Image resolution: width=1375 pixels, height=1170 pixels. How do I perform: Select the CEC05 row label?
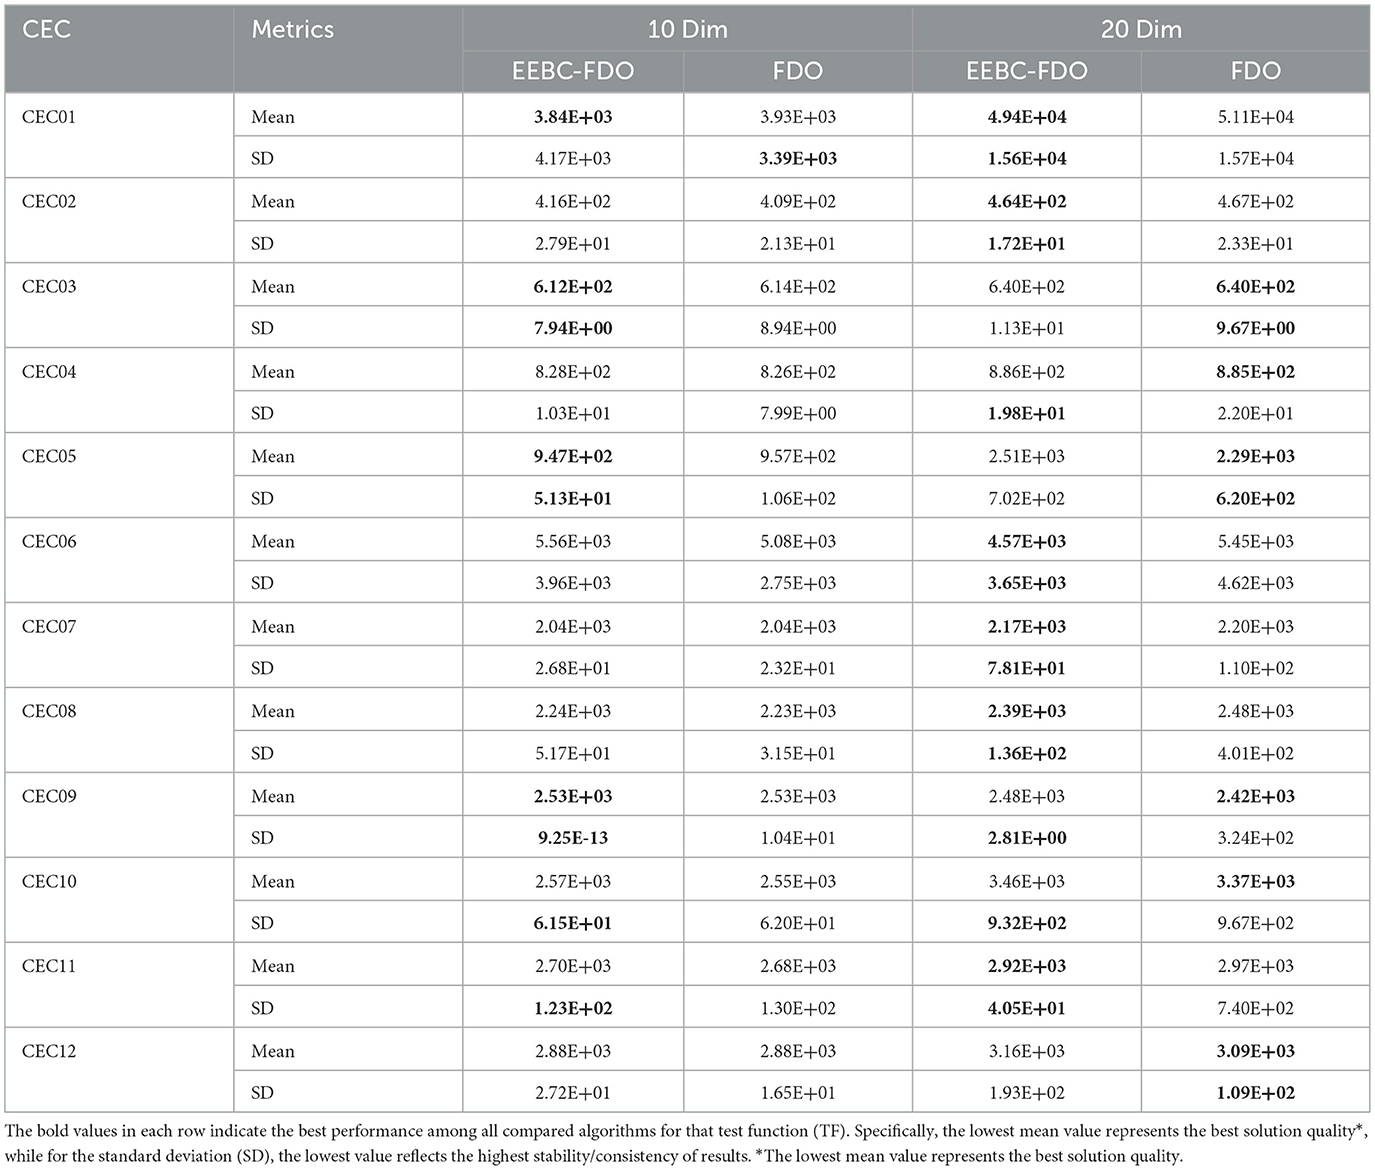(x=49, y=456)
